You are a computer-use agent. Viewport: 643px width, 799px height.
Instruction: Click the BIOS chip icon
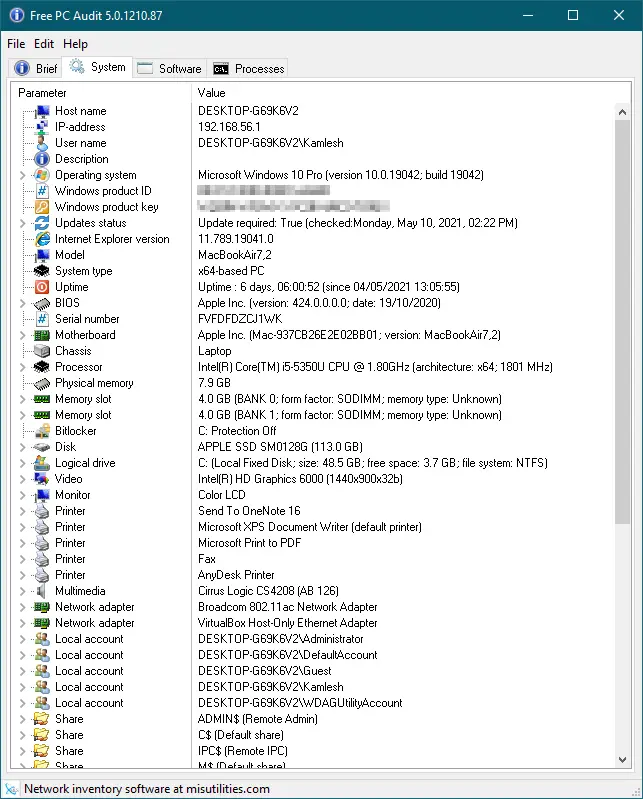(42, 303)
